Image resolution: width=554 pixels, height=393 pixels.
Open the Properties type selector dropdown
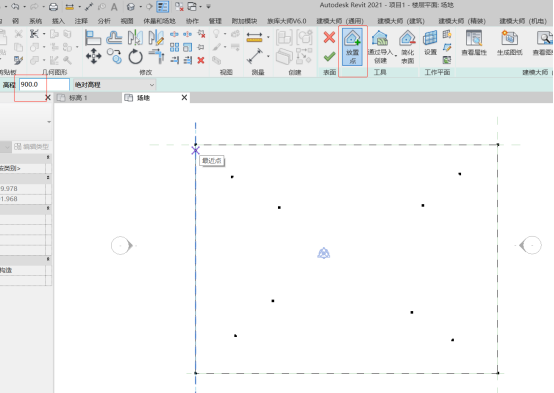49,122
